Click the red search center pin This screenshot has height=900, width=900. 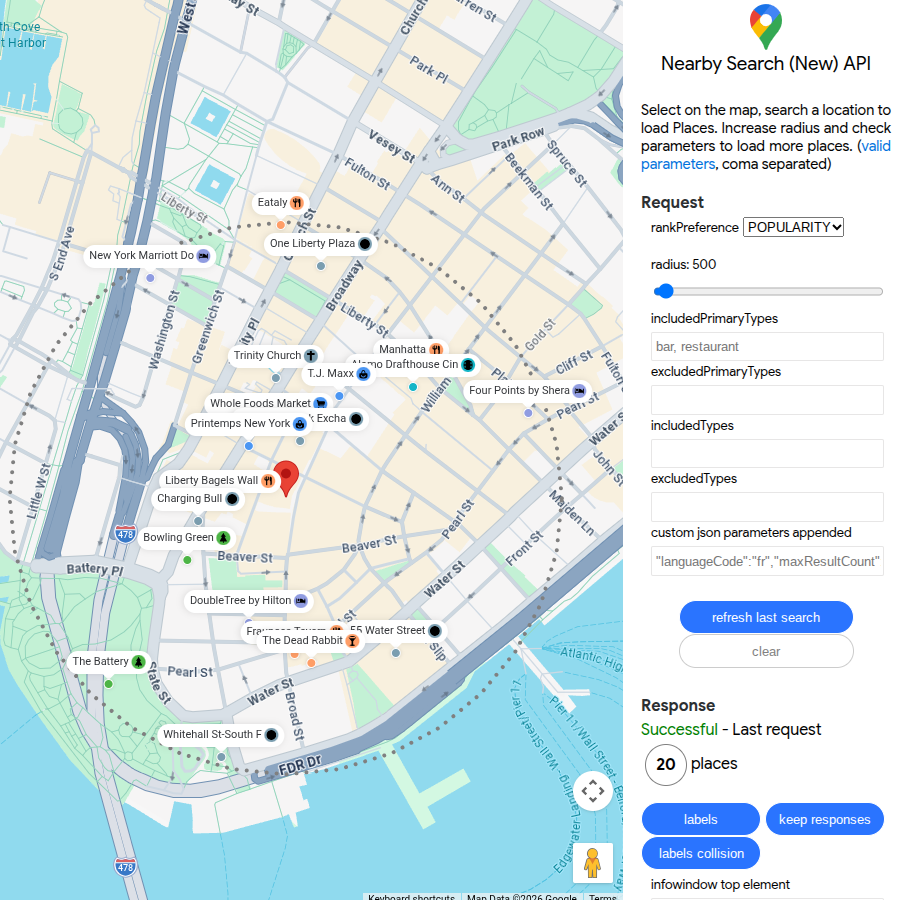286,478
